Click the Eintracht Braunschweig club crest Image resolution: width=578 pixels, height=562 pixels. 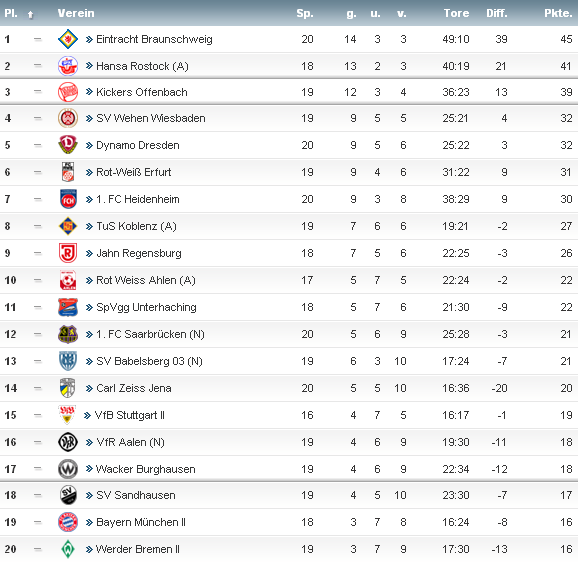click(68, 39)
